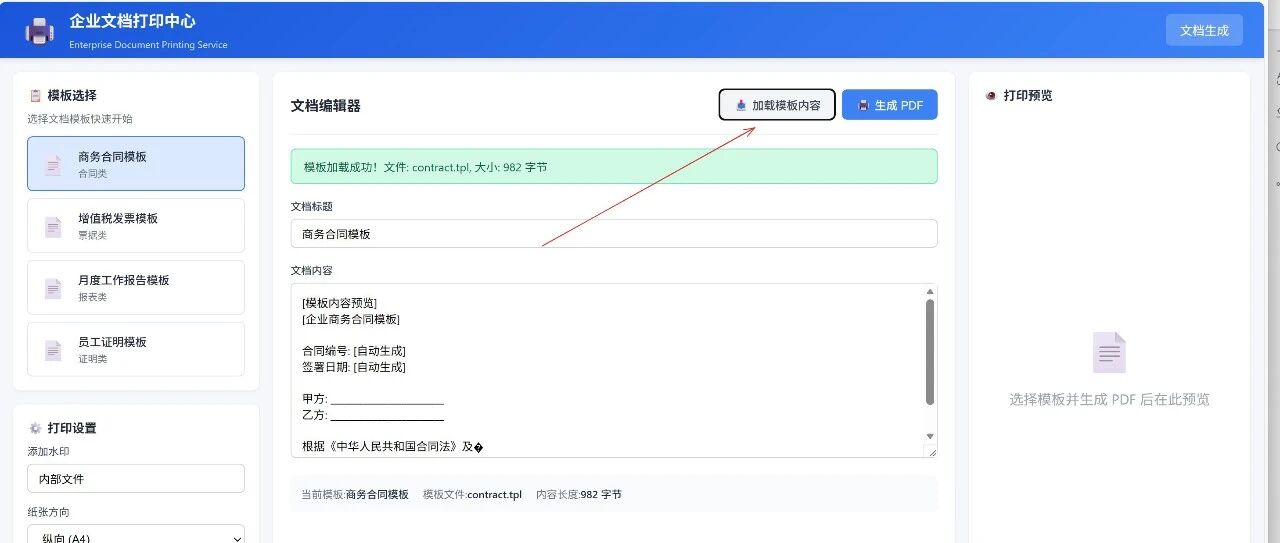Viewport: 1280px width, 543px height.
Task: Click the 根据《中华人民共和国合同法》 line
Action: click(394, 447)
